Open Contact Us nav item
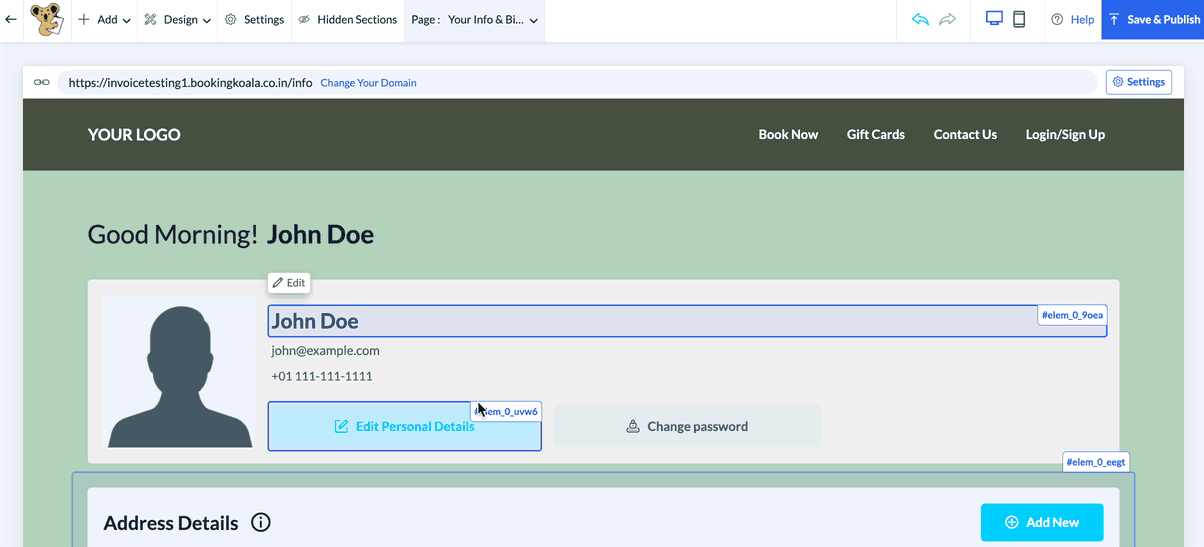Image resolution: width=1204 pixels, height=547 pixels. coord(965,134)
